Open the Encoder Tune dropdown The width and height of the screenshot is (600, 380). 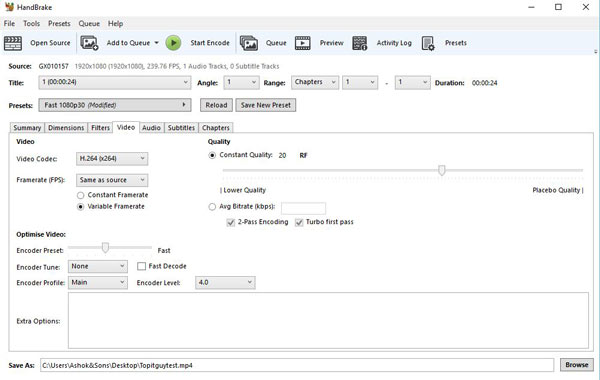pos(98,267)
